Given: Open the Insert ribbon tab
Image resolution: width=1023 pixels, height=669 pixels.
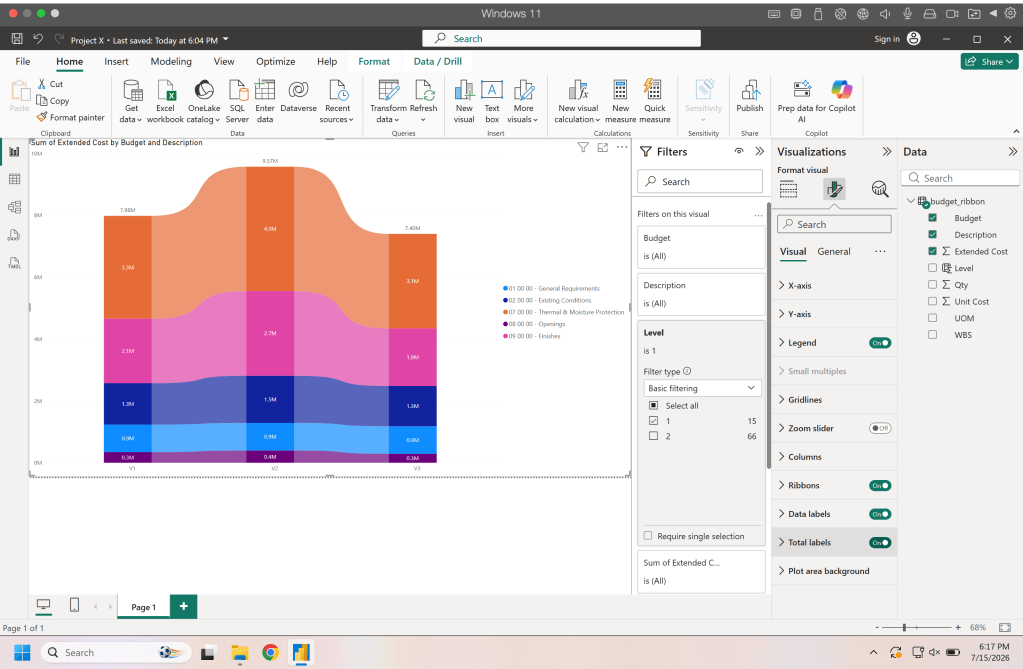Looking at the screenshot, I should coord(116,61).
